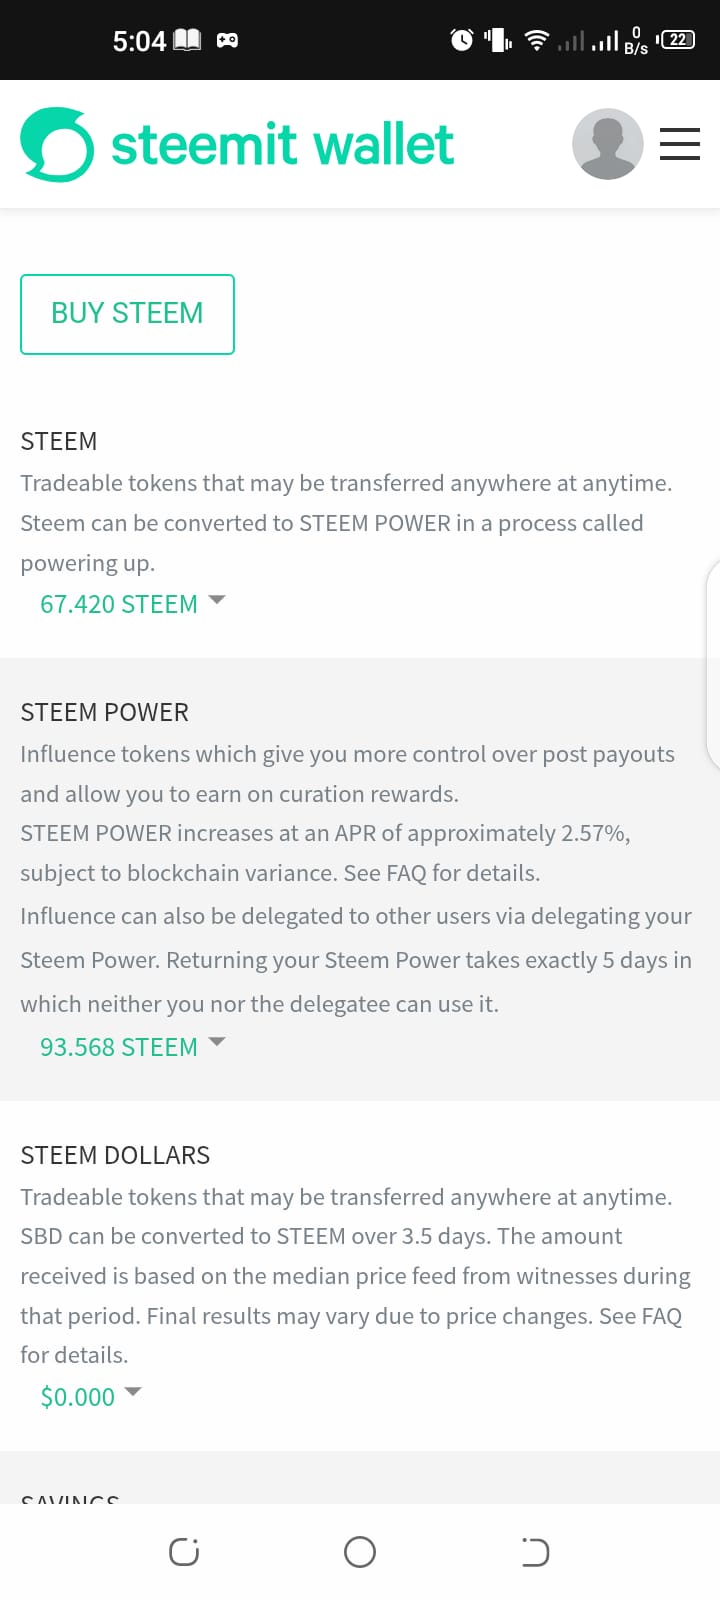Click the Steemit logo icon
Image resolution: width=720 pixels, height=1600 pixels.
[57, 145]
